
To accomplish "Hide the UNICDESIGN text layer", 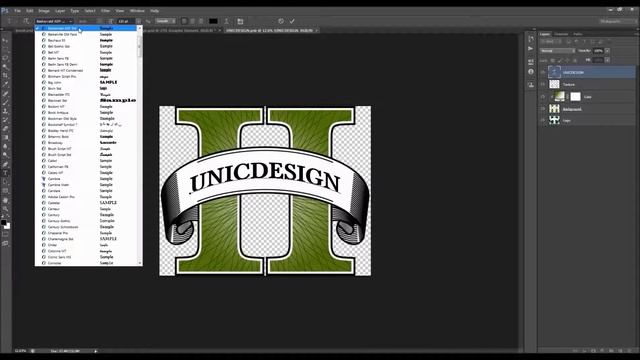I will click(x=543, y=72).
